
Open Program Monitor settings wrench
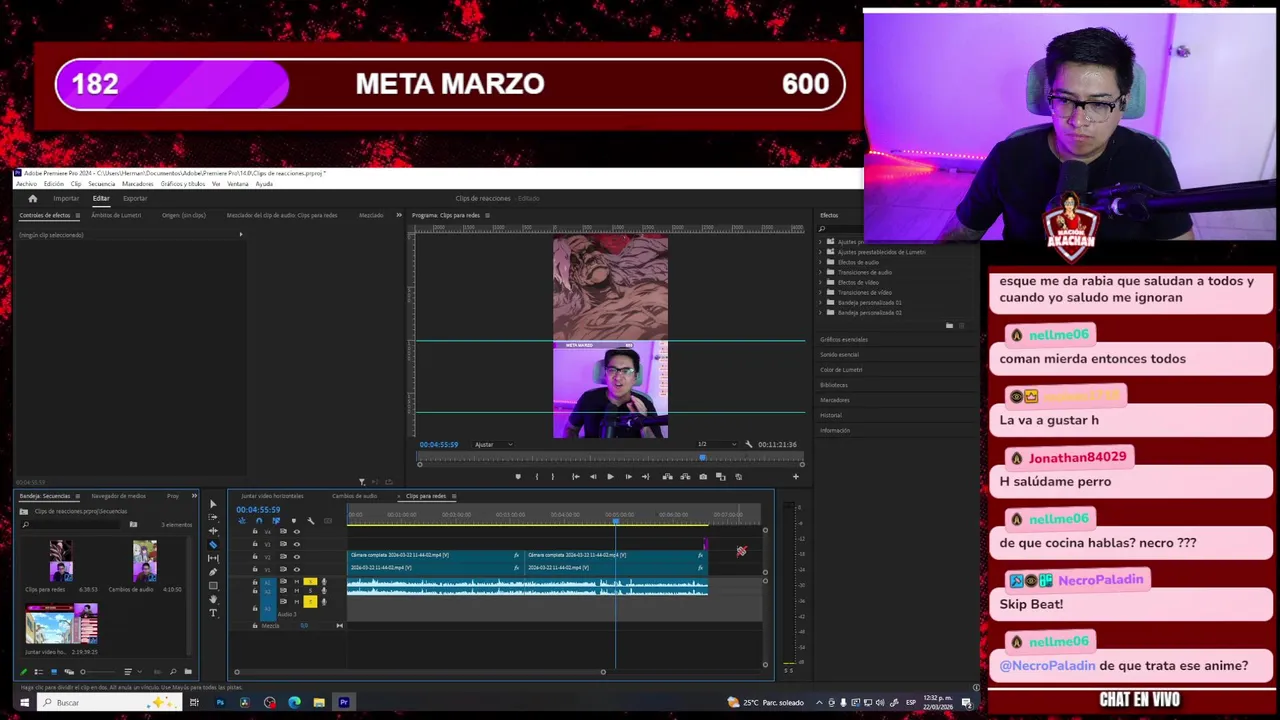click(x=748, y=444)
